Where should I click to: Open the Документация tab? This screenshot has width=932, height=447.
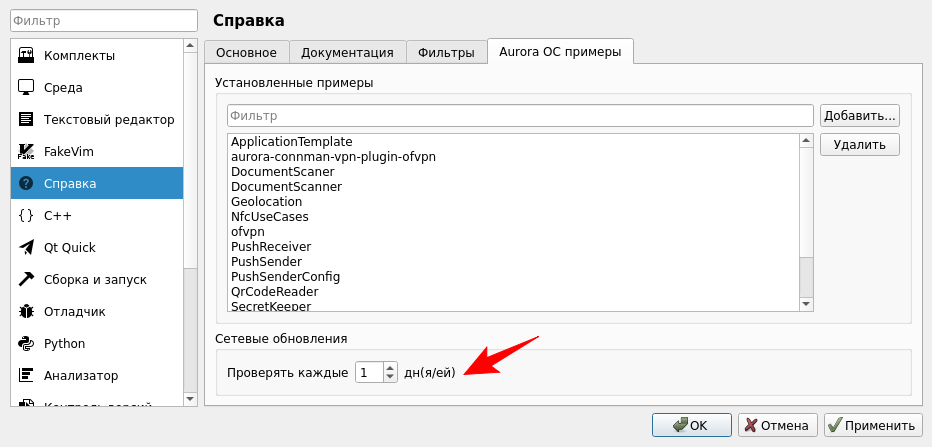pyautogui.click(x=347, y=53)
